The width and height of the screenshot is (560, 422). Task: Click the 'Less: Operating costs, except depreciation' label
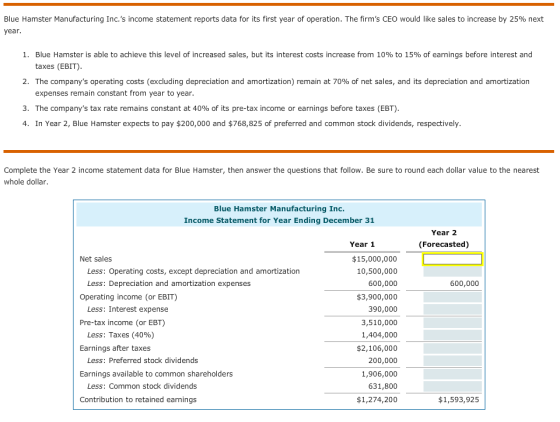tap(194, 271)
